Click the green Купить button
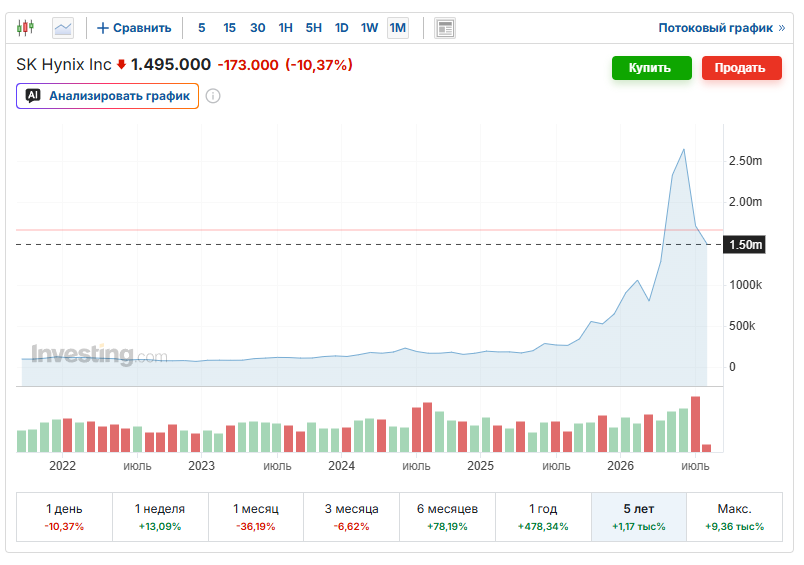The height and width of the screenshot is (565, 804). pos(652,68)
